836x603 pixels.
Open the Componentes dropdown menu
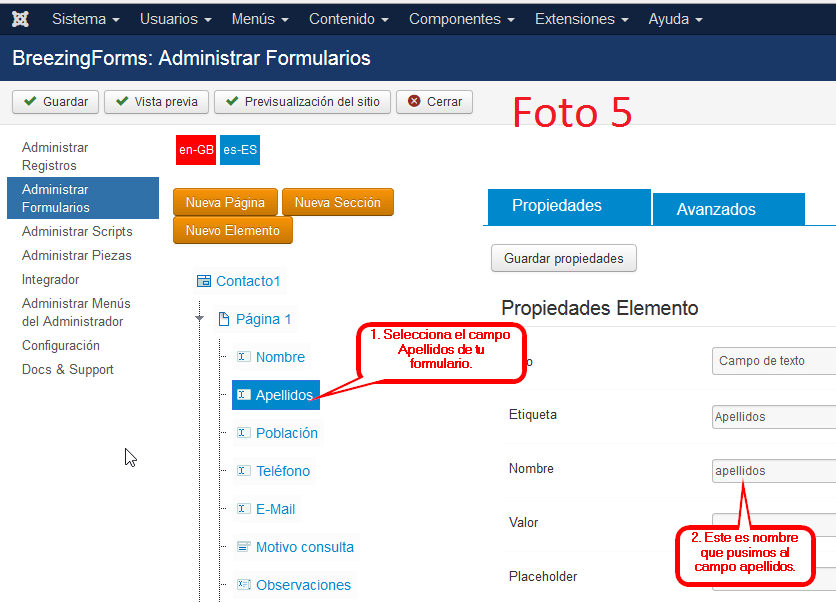(461, 19)
